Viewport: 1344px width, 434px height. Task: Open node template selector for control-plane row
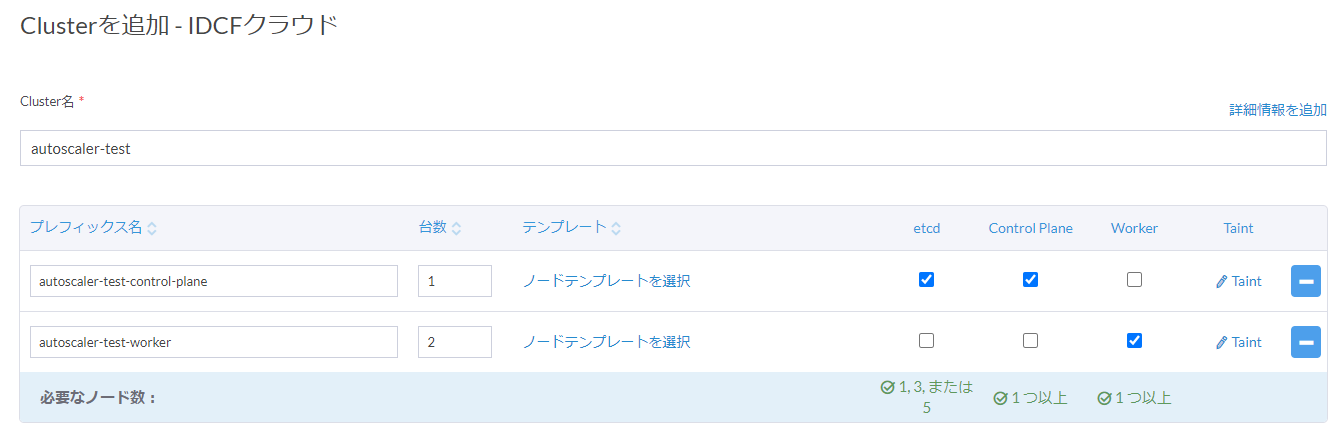click(606, 281)
